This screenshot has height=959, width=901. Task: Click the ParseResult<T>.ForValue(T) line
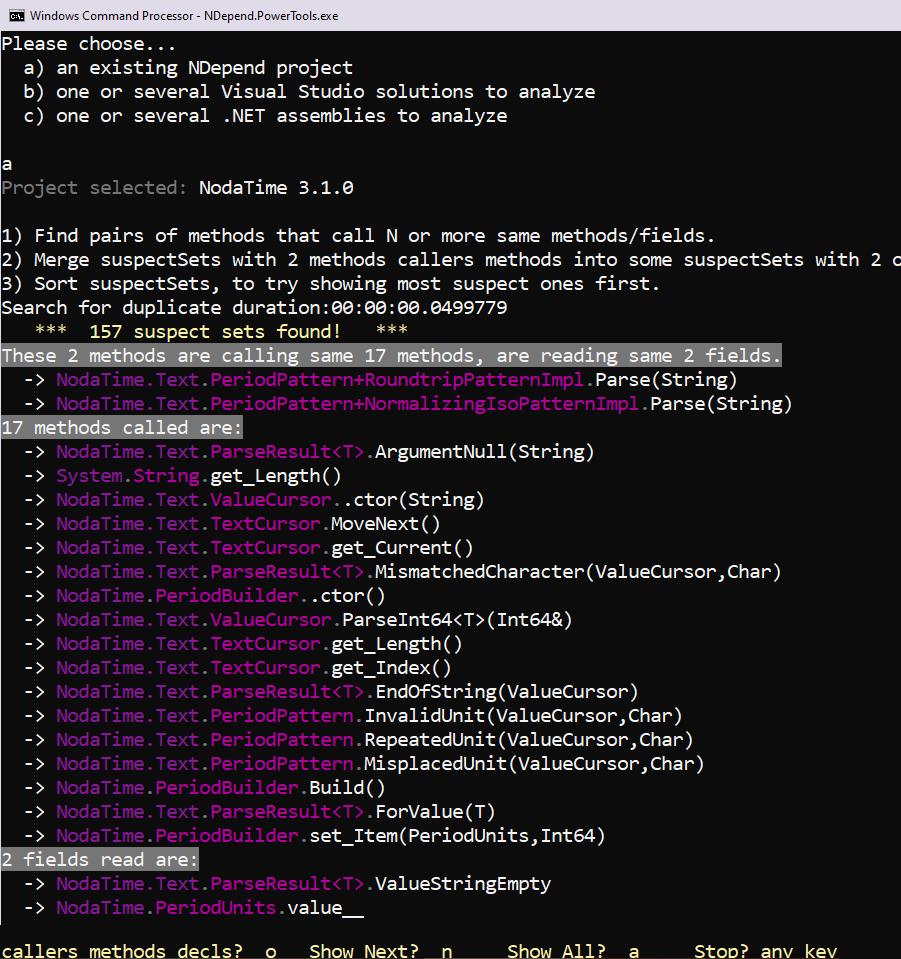(x=259, y=812)
